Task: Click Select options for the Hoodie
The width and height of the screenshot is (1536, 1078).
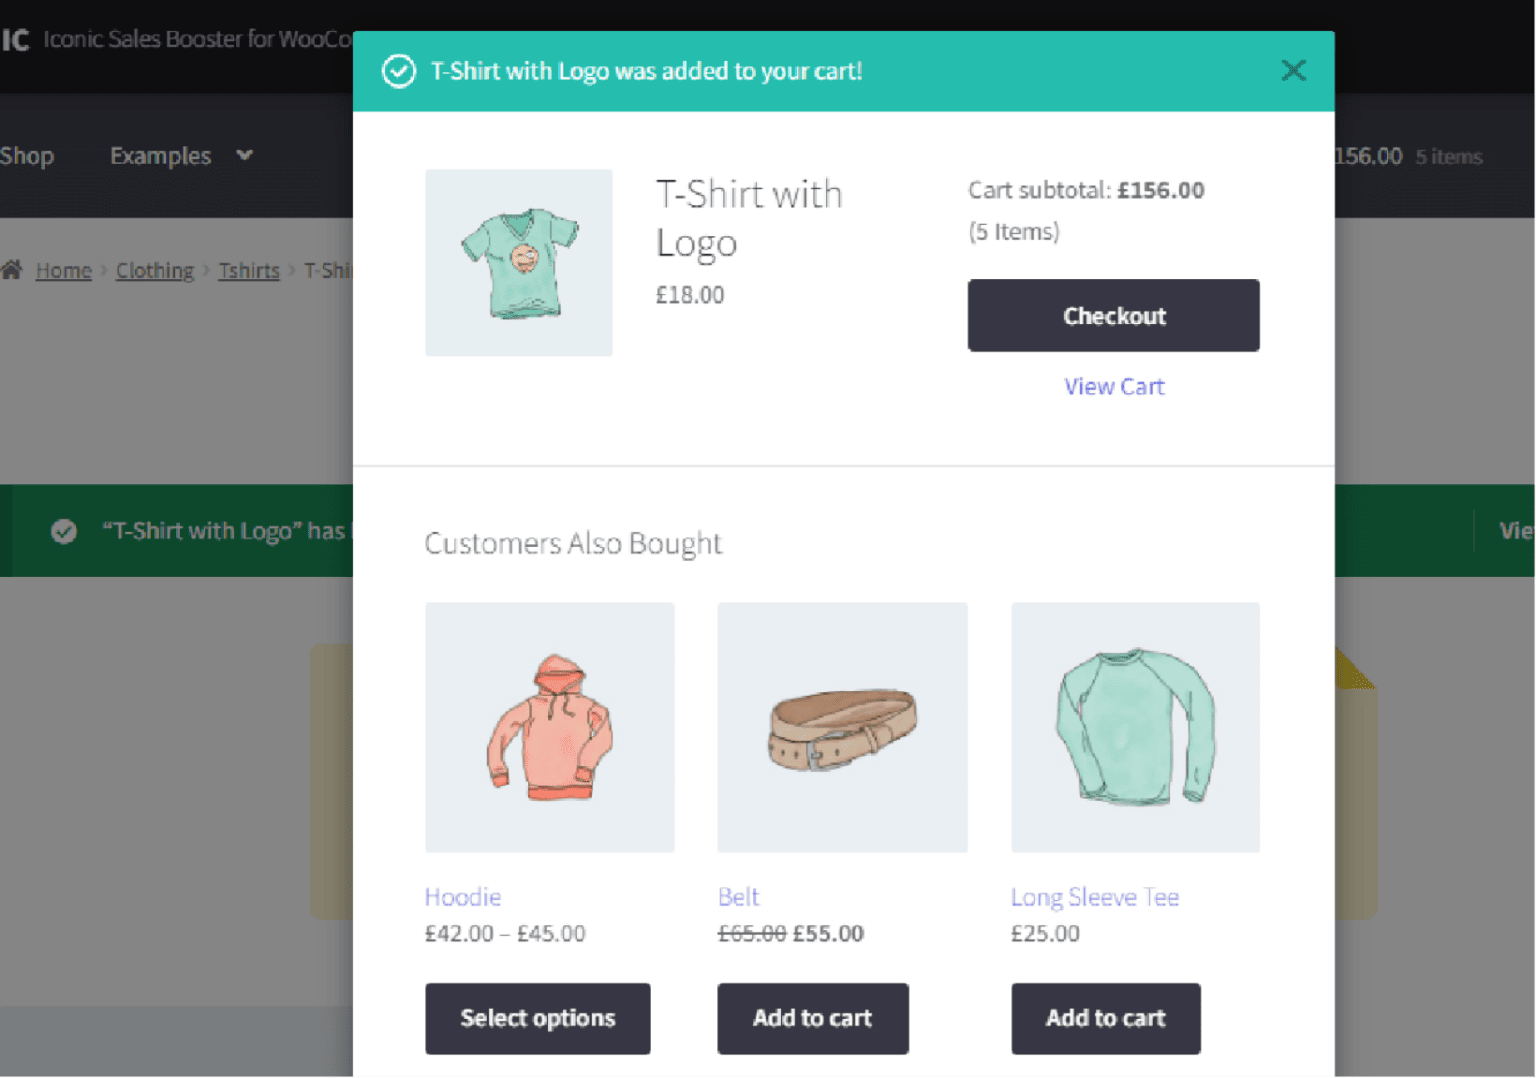Action: coord(538,1018)
